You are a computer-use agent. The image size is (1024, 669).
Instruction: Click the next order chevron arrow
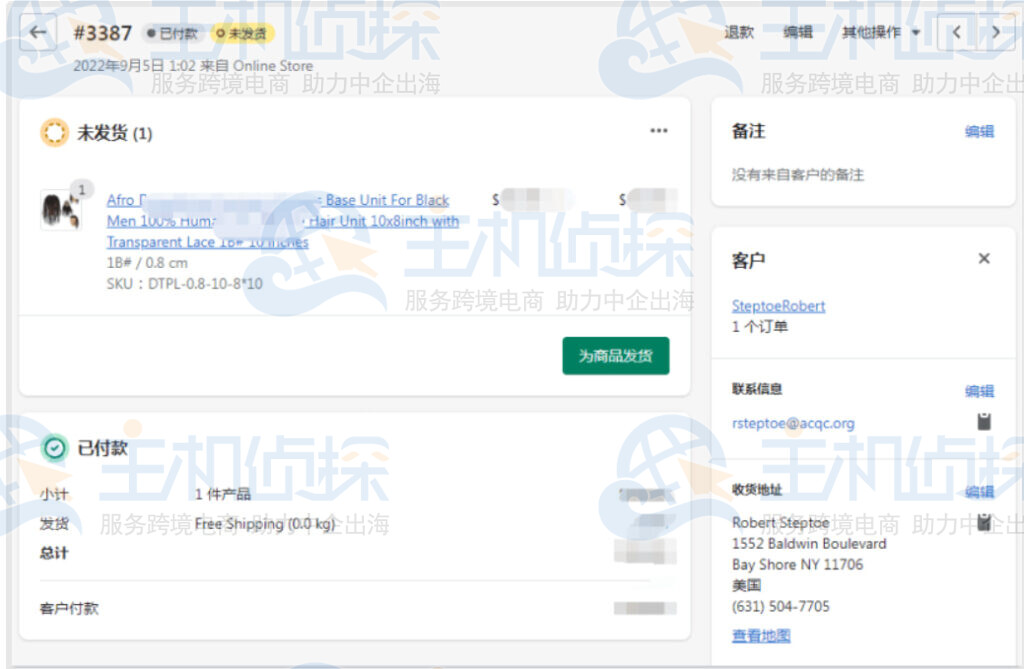pos(997,31)
